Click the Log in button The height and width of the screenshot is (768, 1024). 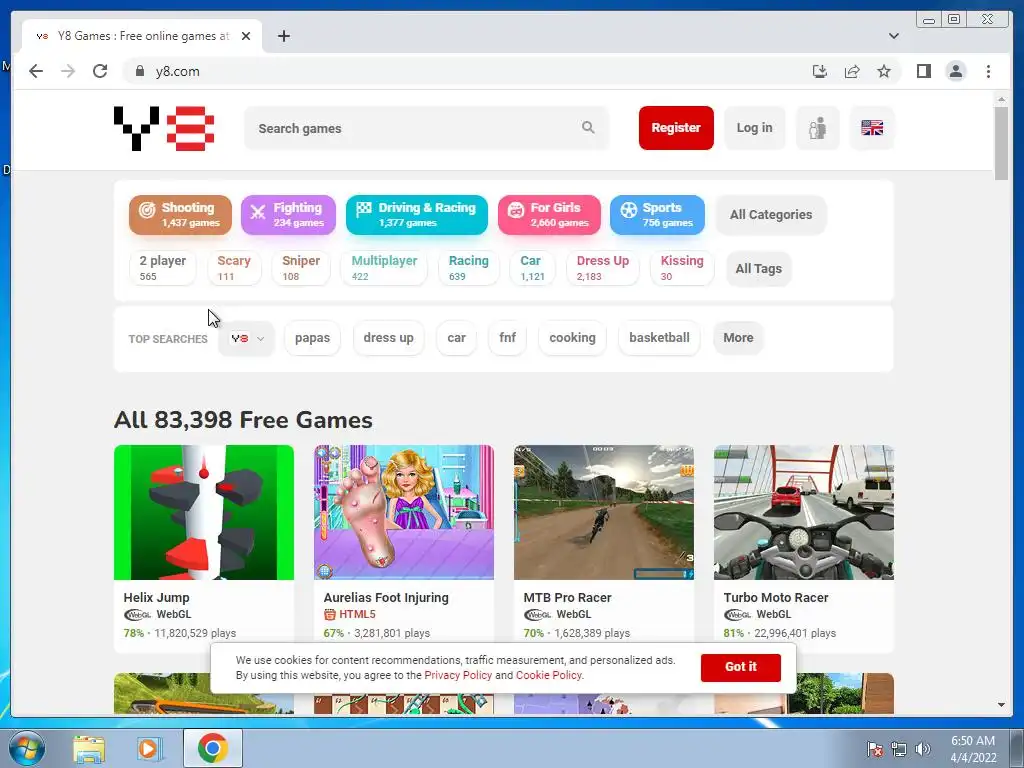(x=754, y=128)
